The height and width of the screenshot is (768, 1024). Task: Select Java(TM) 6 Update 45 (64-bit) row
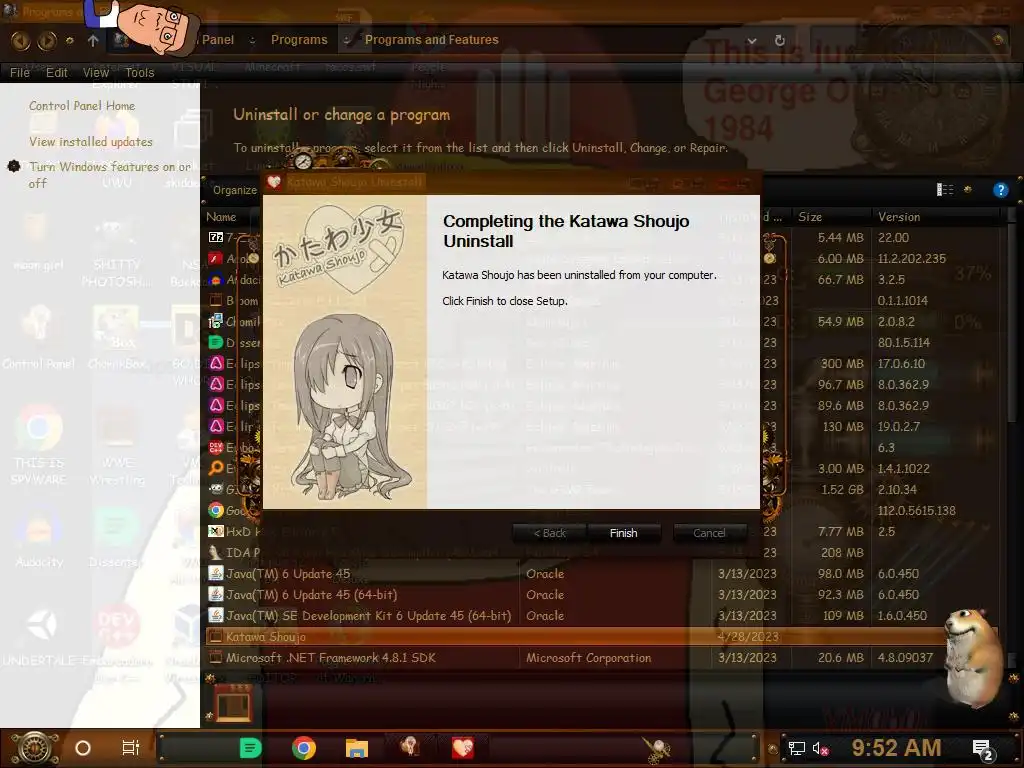click(x=602, y=594)
